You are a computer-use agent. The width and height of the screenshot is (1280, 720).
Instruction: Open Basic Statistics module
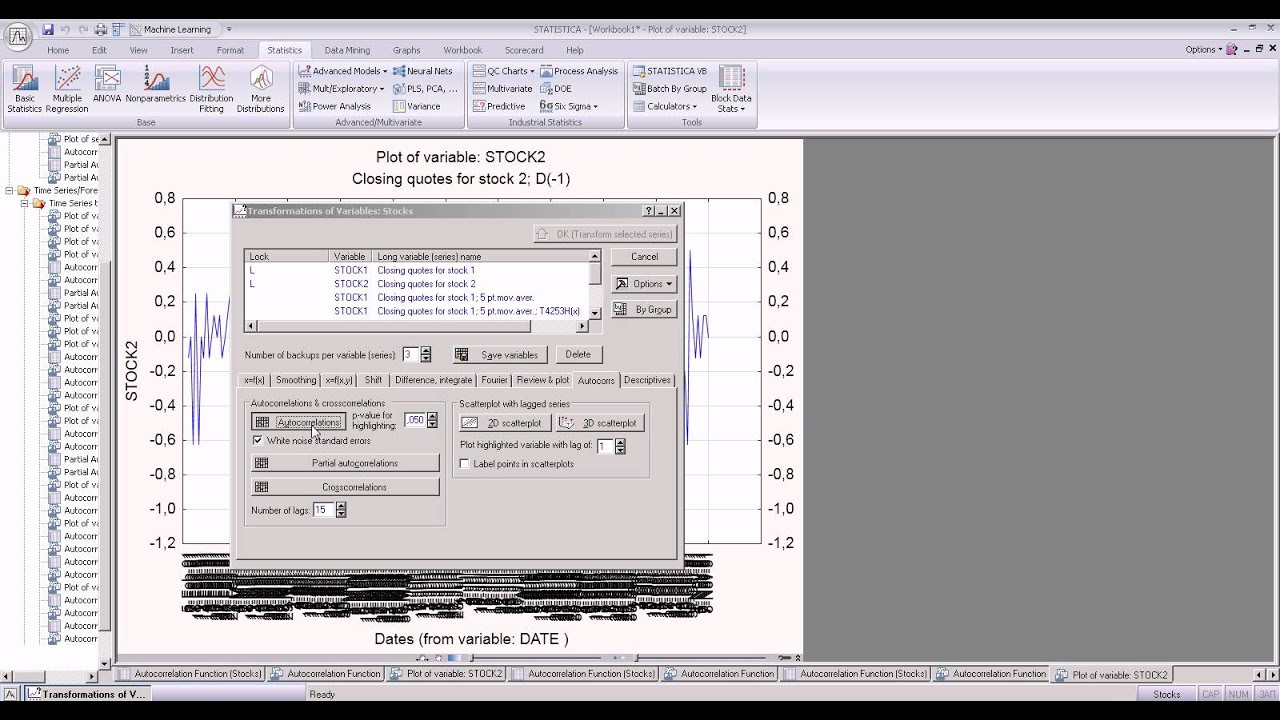click(25, 89)
